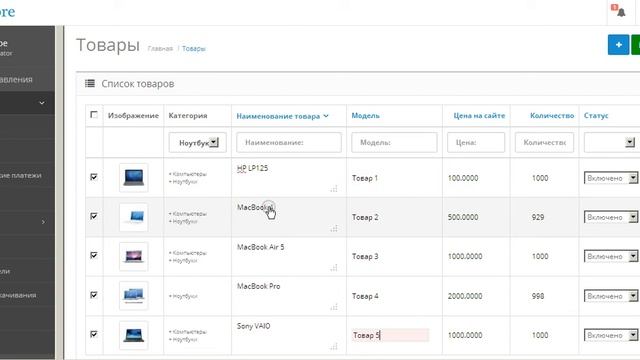Image resolution: width=640 pixels, height=360 pixels.
Task: Click price value 500.0000
Action: 463,217
